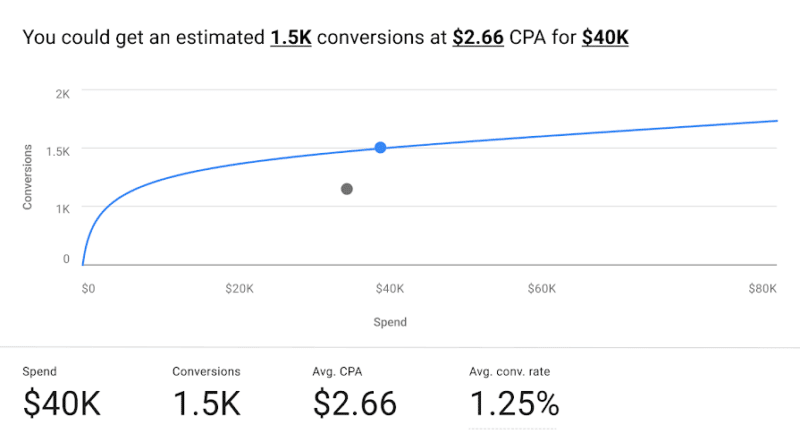Image resolution: width=800 pixels, height=442 pixels.
Task: Select the large 1.5K Conversions metric value
Action: click(x=207, y=403)
